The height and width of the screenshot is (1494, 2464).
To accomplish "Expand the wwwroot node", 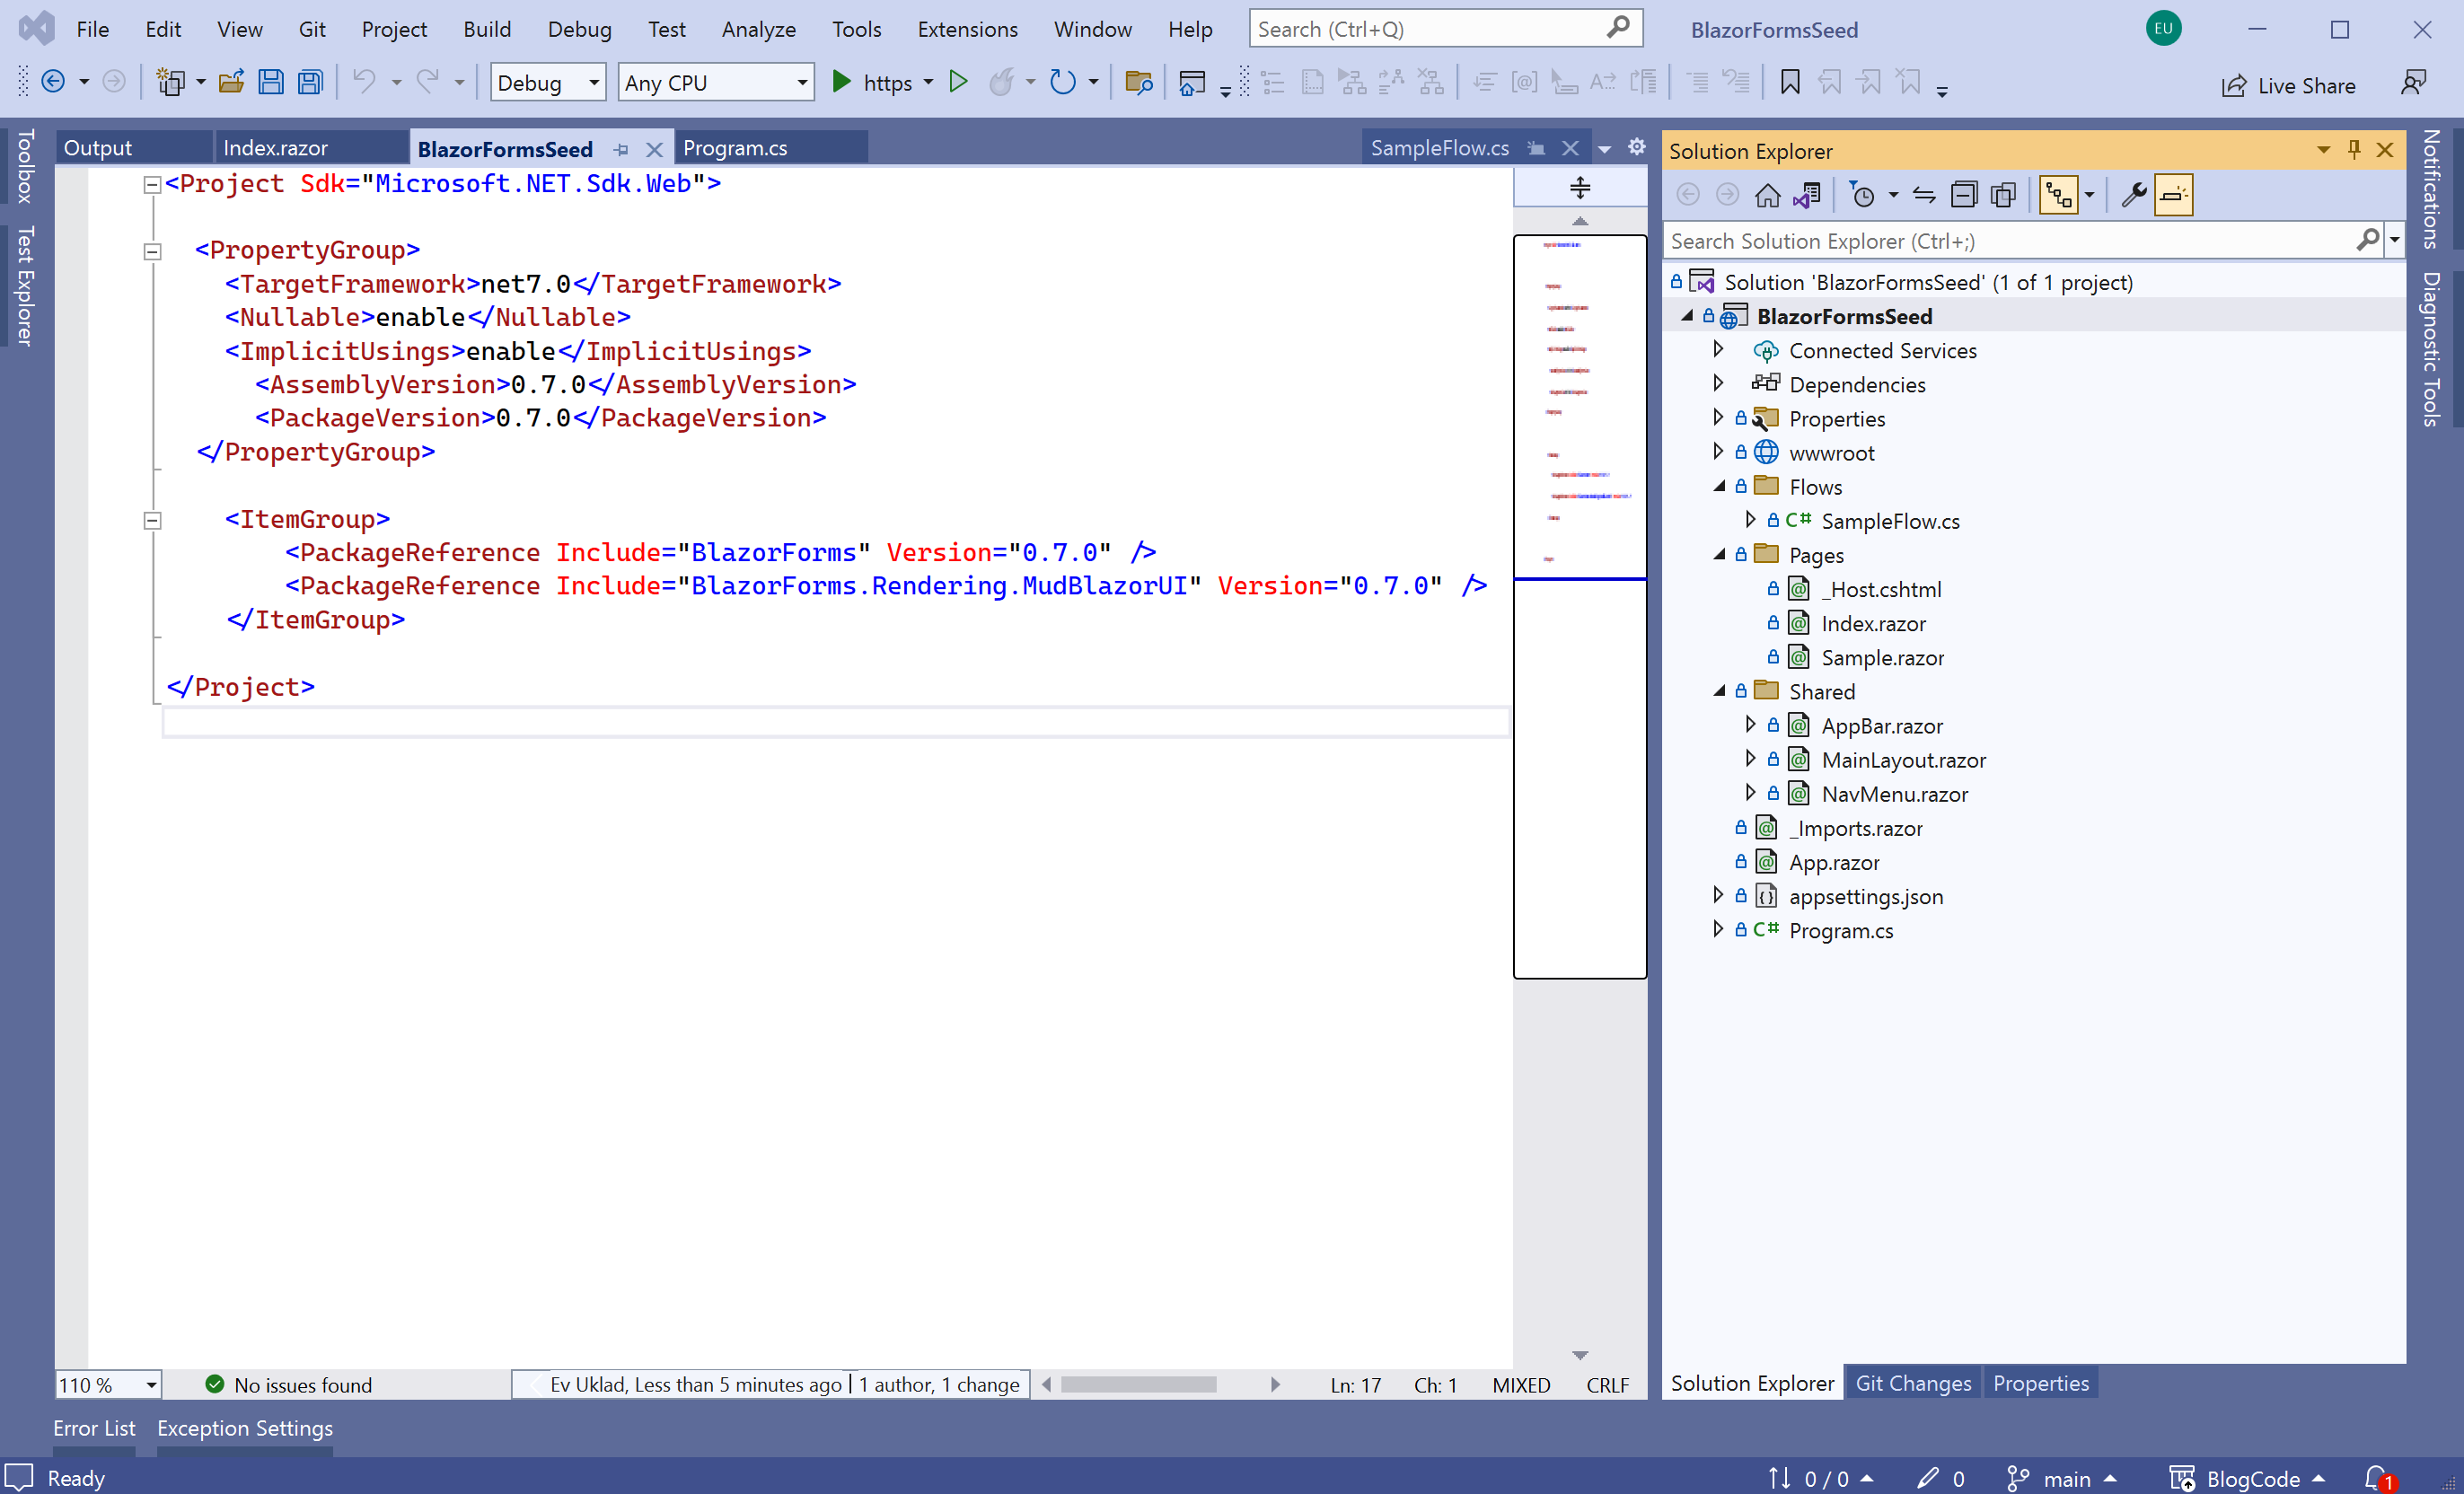I will coord(1717,451).
